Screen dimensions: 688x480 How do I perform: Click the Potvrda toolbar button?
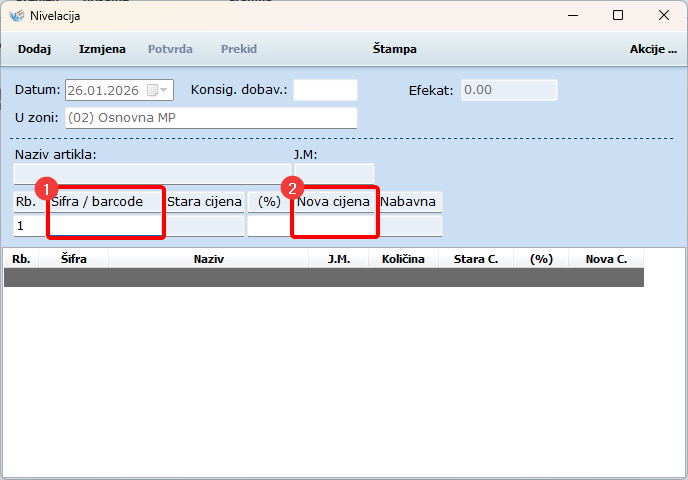[x=170, y=49]
